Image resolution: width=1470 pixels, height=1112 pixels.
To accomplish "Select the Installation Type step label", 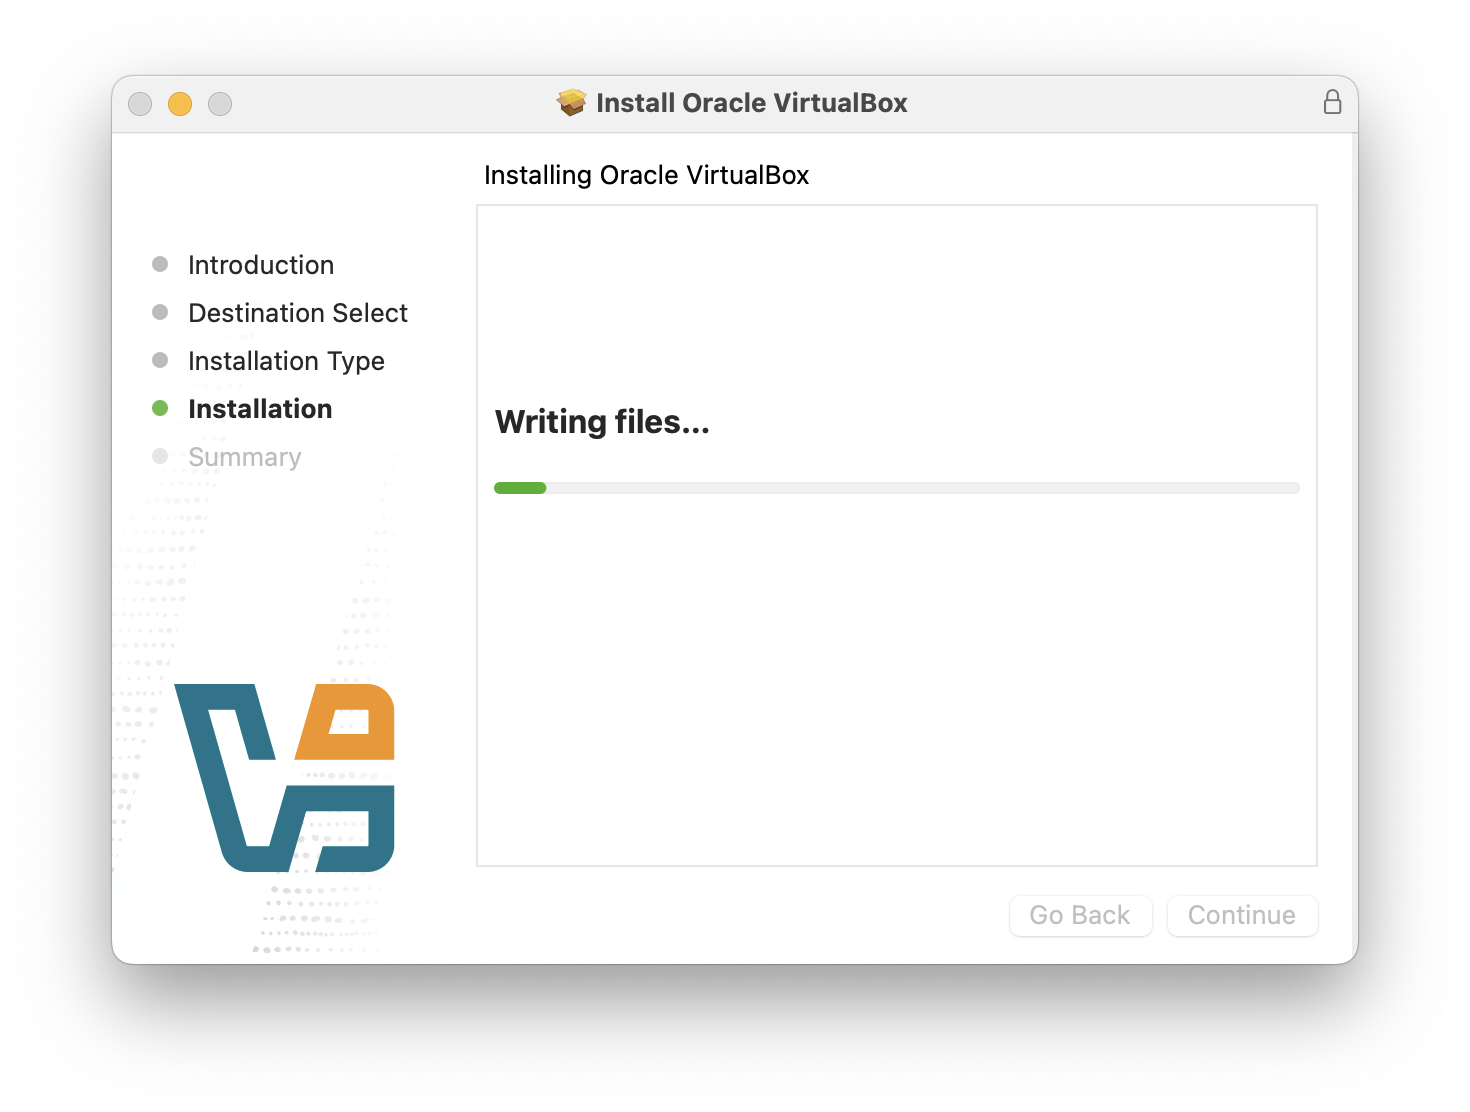I will click(286, 361).
